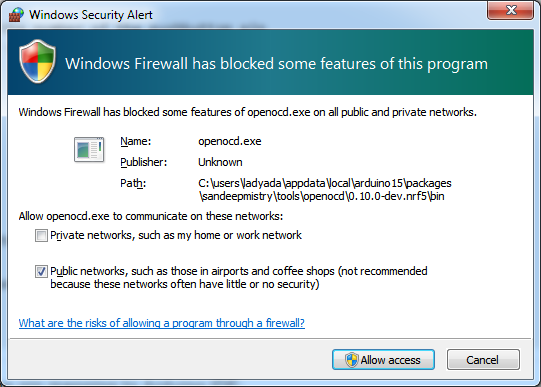Image resolution: width=541 pixels, height=387 pixels.
Task: Click the generic program icon beside Name
Action: (x=89, y=149)
